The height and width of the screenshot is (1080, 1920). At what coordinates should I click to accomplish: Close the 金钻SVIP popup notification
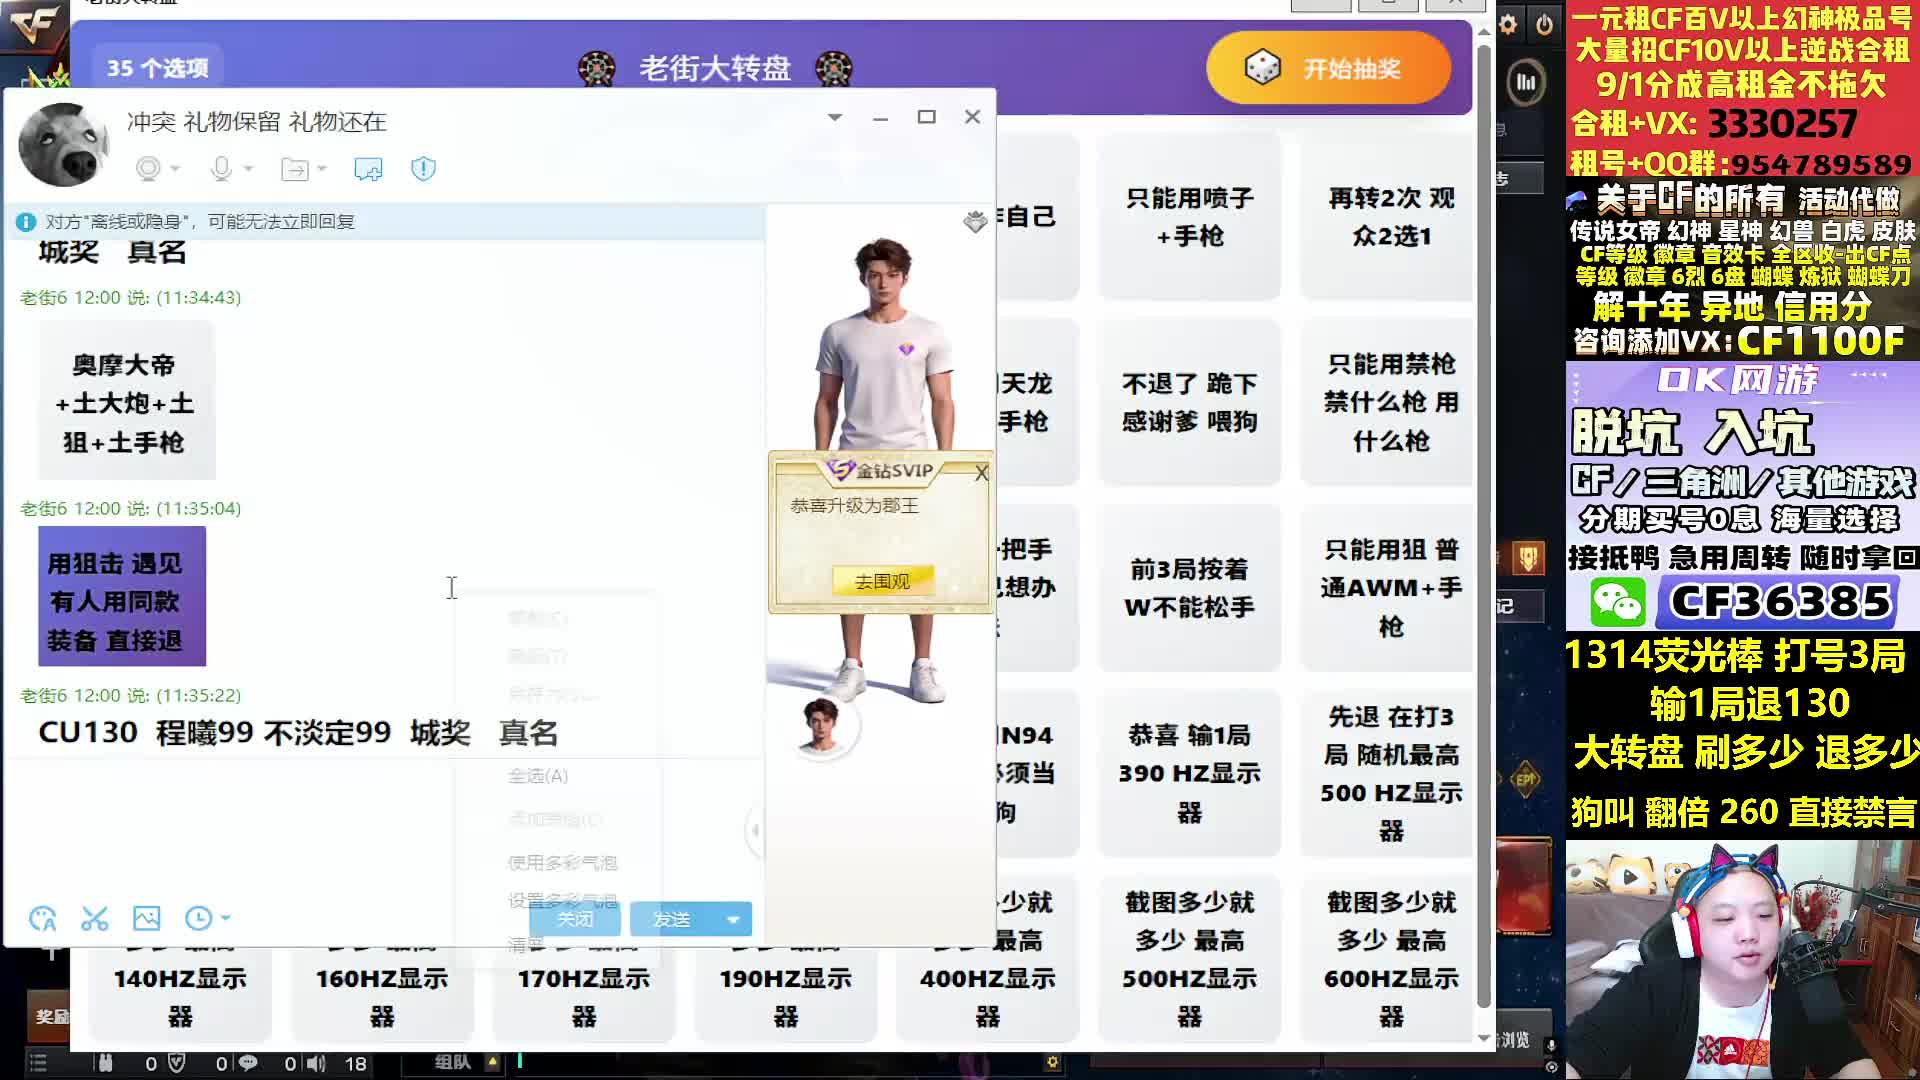click(981, 474)
